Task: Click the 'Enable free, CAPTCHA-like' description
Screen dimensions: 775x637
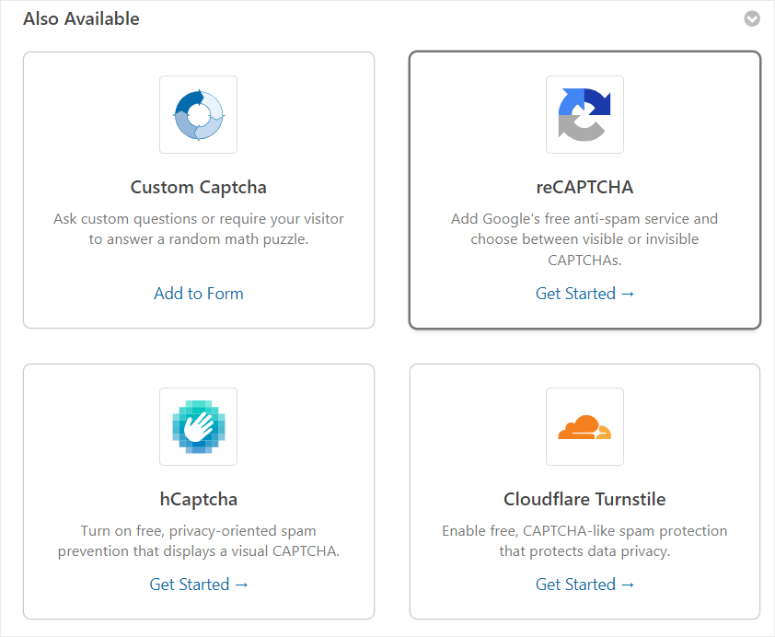Action: click(585, 541)
